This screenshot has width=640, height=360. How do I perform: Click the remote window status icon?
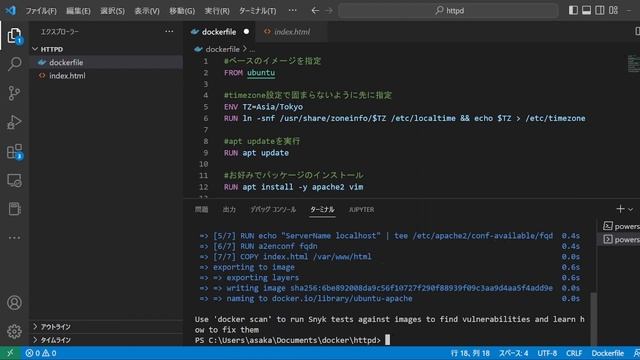tap(10, 353)
